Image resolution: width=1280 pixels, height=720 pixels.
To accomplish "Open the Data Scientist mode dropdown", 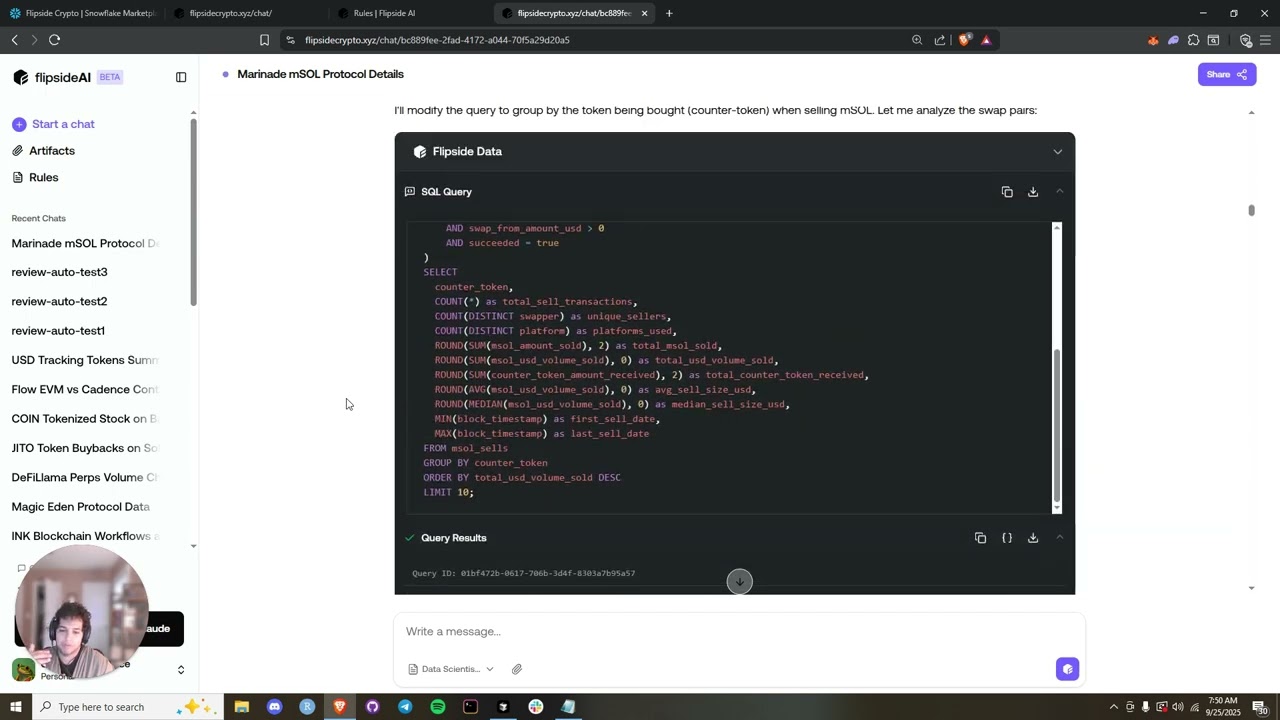I will 451,669.
